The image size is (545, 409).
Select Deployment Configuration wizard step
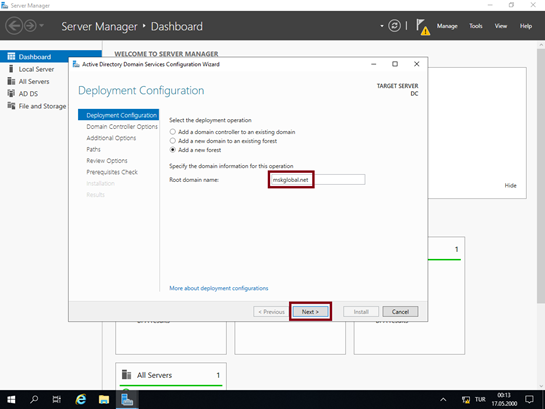point(119,115)
